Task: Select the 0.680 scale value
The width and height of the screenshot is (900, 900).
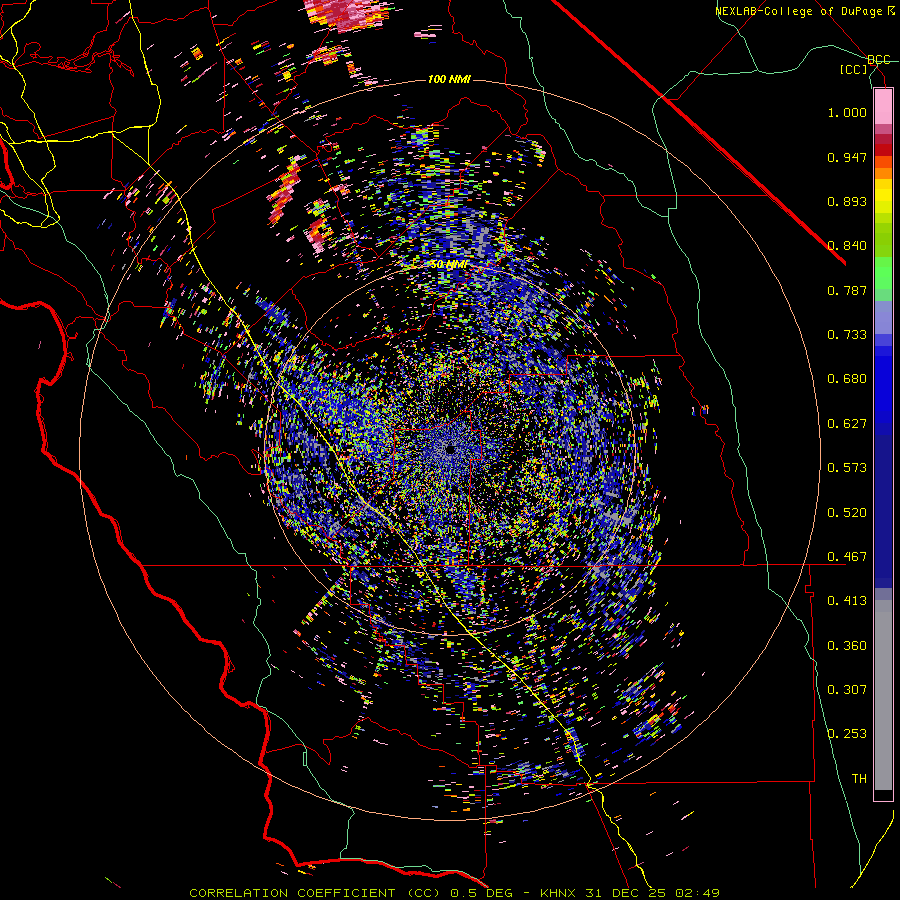Action: 847,379
